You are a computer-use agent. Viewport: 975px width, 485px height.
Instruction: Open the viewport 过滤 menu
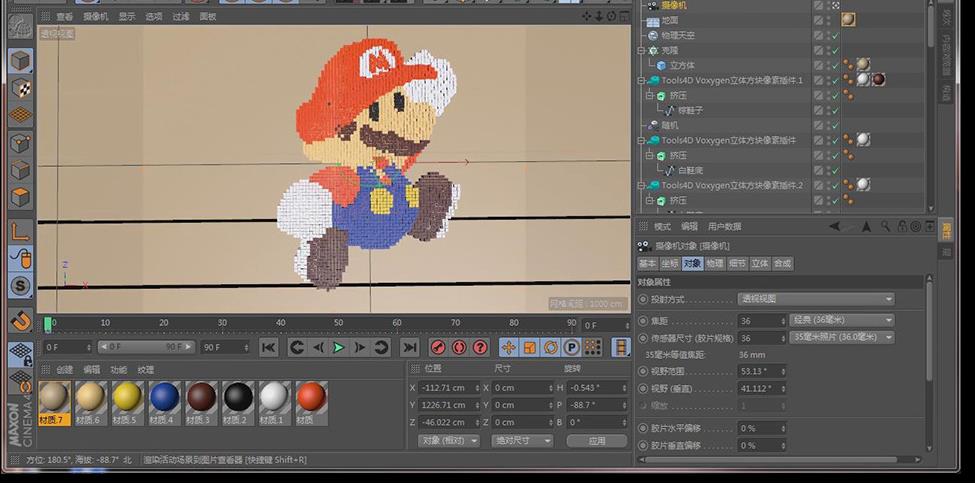pos(181,17)
